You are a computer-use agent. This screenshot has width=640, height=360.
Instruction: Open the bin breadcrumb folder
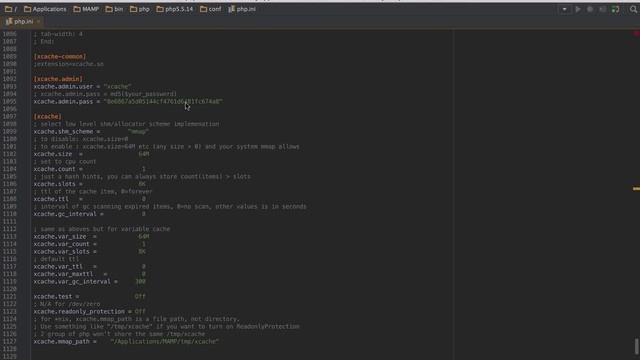point(114,9)
